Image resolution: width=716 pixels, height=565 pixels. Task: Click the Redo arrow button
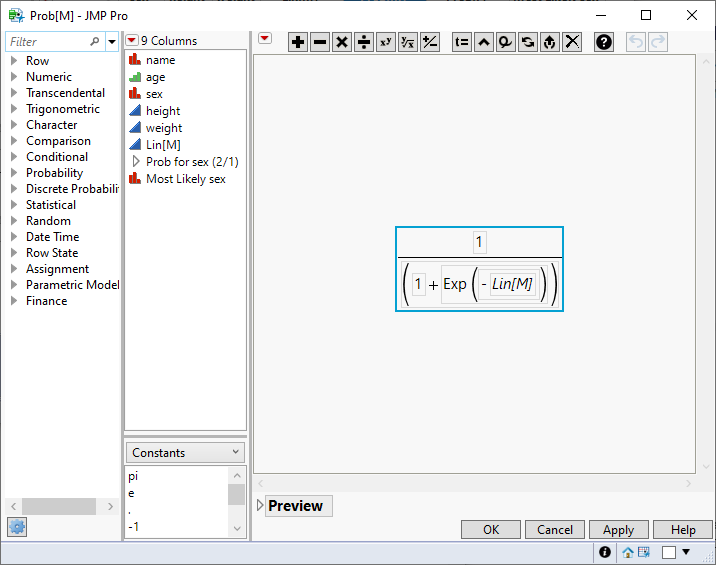coord(658,42)
